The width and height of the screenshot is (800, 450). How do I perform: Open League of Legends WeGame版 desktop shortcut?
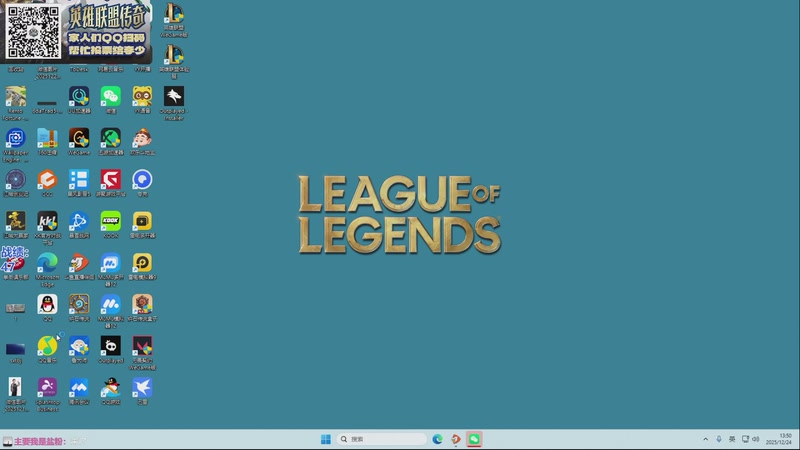(174, 14)
